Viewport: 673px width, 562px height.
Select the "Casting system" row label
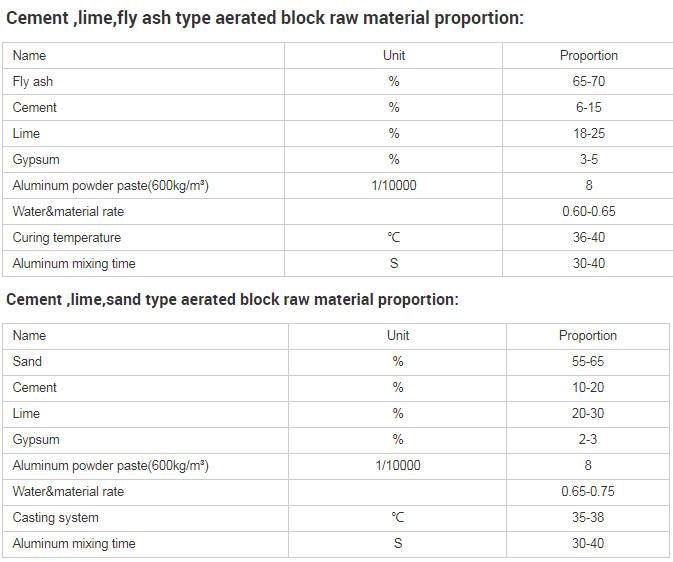pos(56,518)
